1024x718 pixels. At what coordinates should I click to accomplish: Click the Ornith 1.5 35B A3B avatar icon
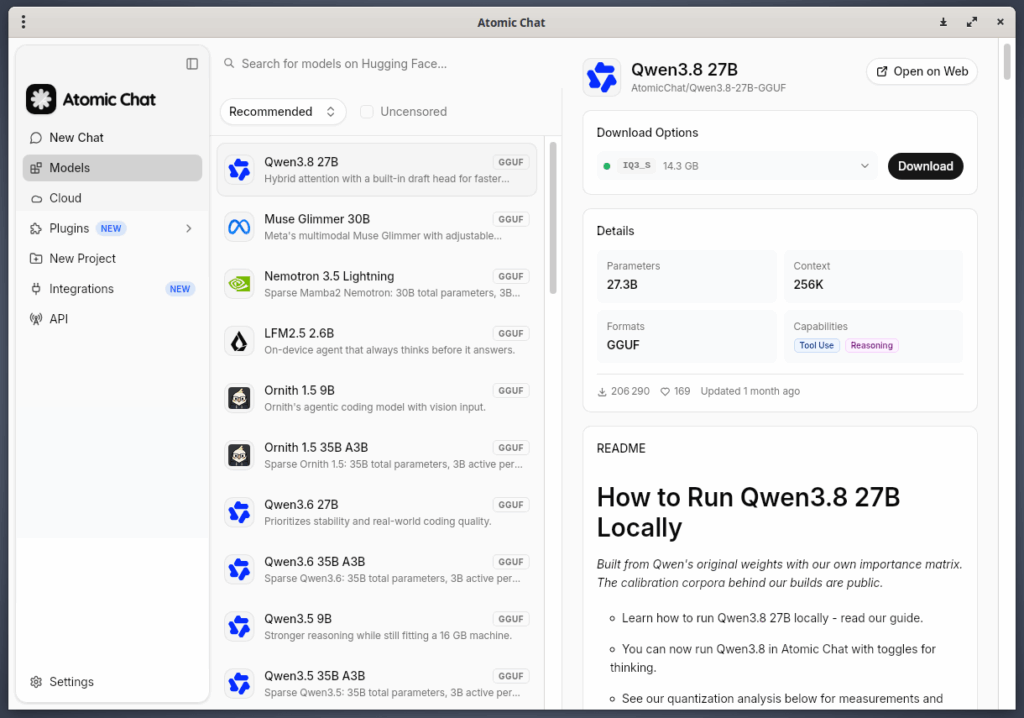(x=239, y=455)
